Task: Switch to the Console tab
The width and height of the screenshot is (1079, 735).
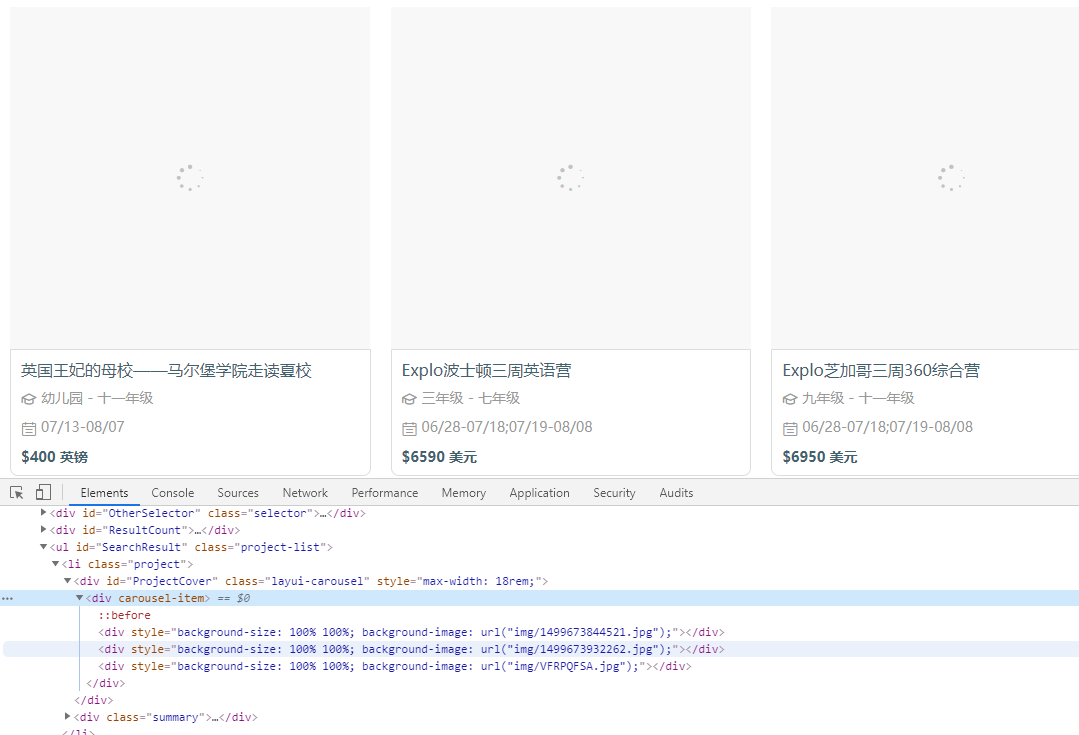Action: point(173,493)
